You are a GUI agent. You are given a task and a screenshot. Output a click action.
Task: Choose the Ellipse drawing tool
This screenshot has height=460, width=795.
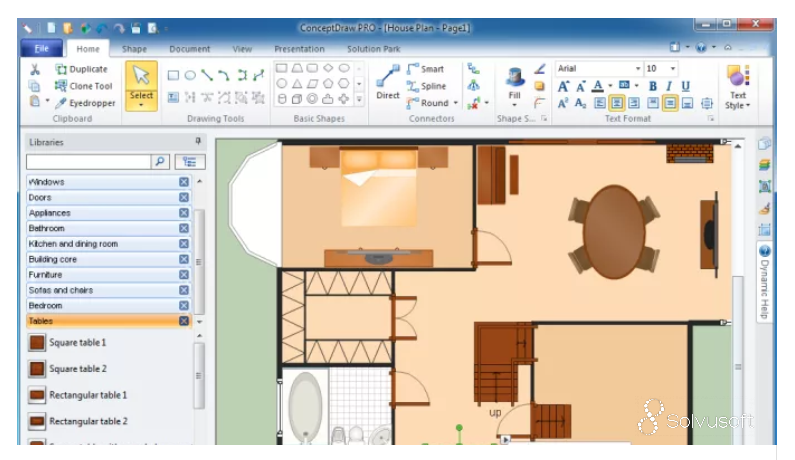(190, 76)
